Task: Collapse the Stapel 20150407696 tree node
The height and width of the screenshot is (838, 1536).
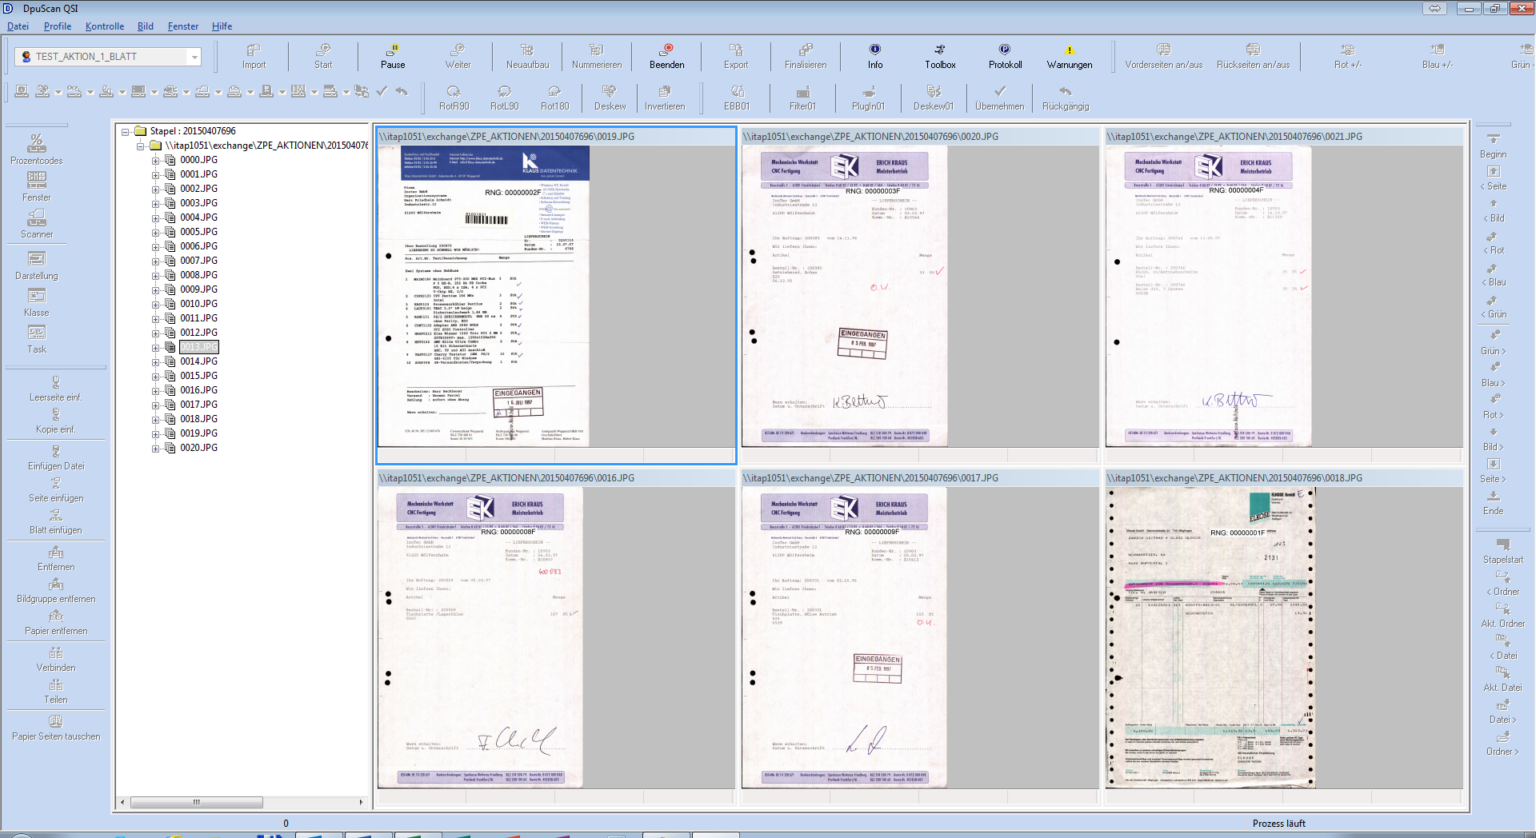Action: click(x=125, y=131)
